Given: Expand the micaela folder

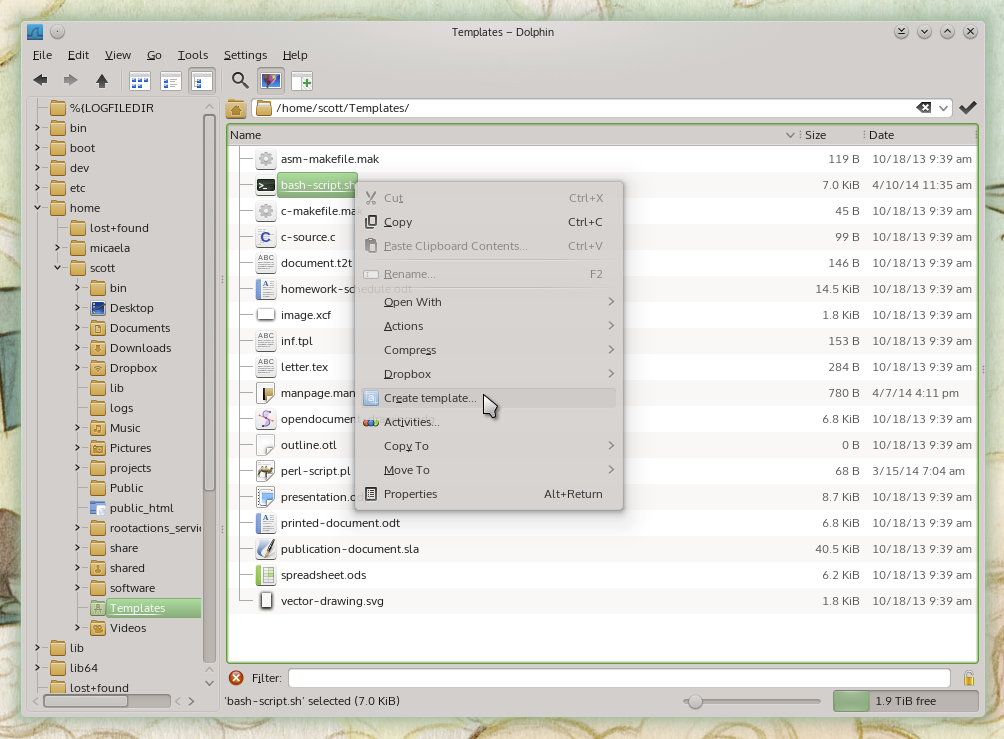Looking at the screenshot, I should (57, 247).
